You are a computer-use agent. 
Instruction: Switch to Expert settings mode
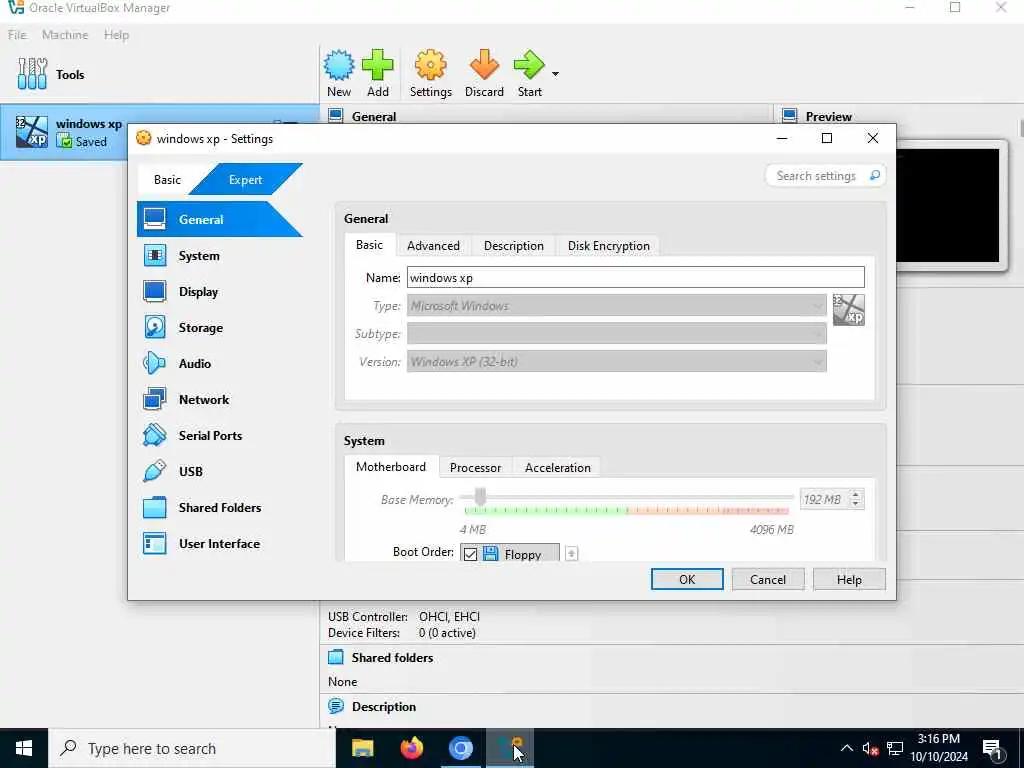(x=246, y=180)
